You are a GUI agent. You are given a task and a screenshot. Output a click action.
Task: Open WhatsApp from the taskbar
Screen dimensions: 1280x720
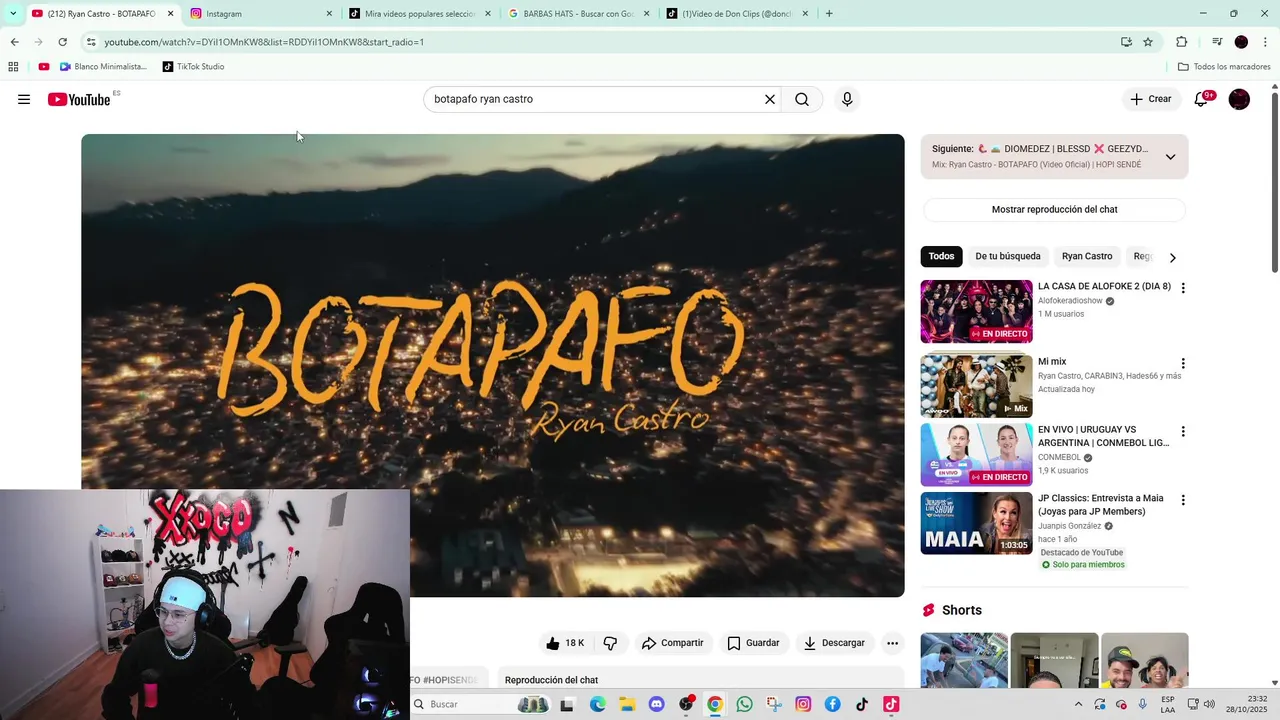point(744,704)
